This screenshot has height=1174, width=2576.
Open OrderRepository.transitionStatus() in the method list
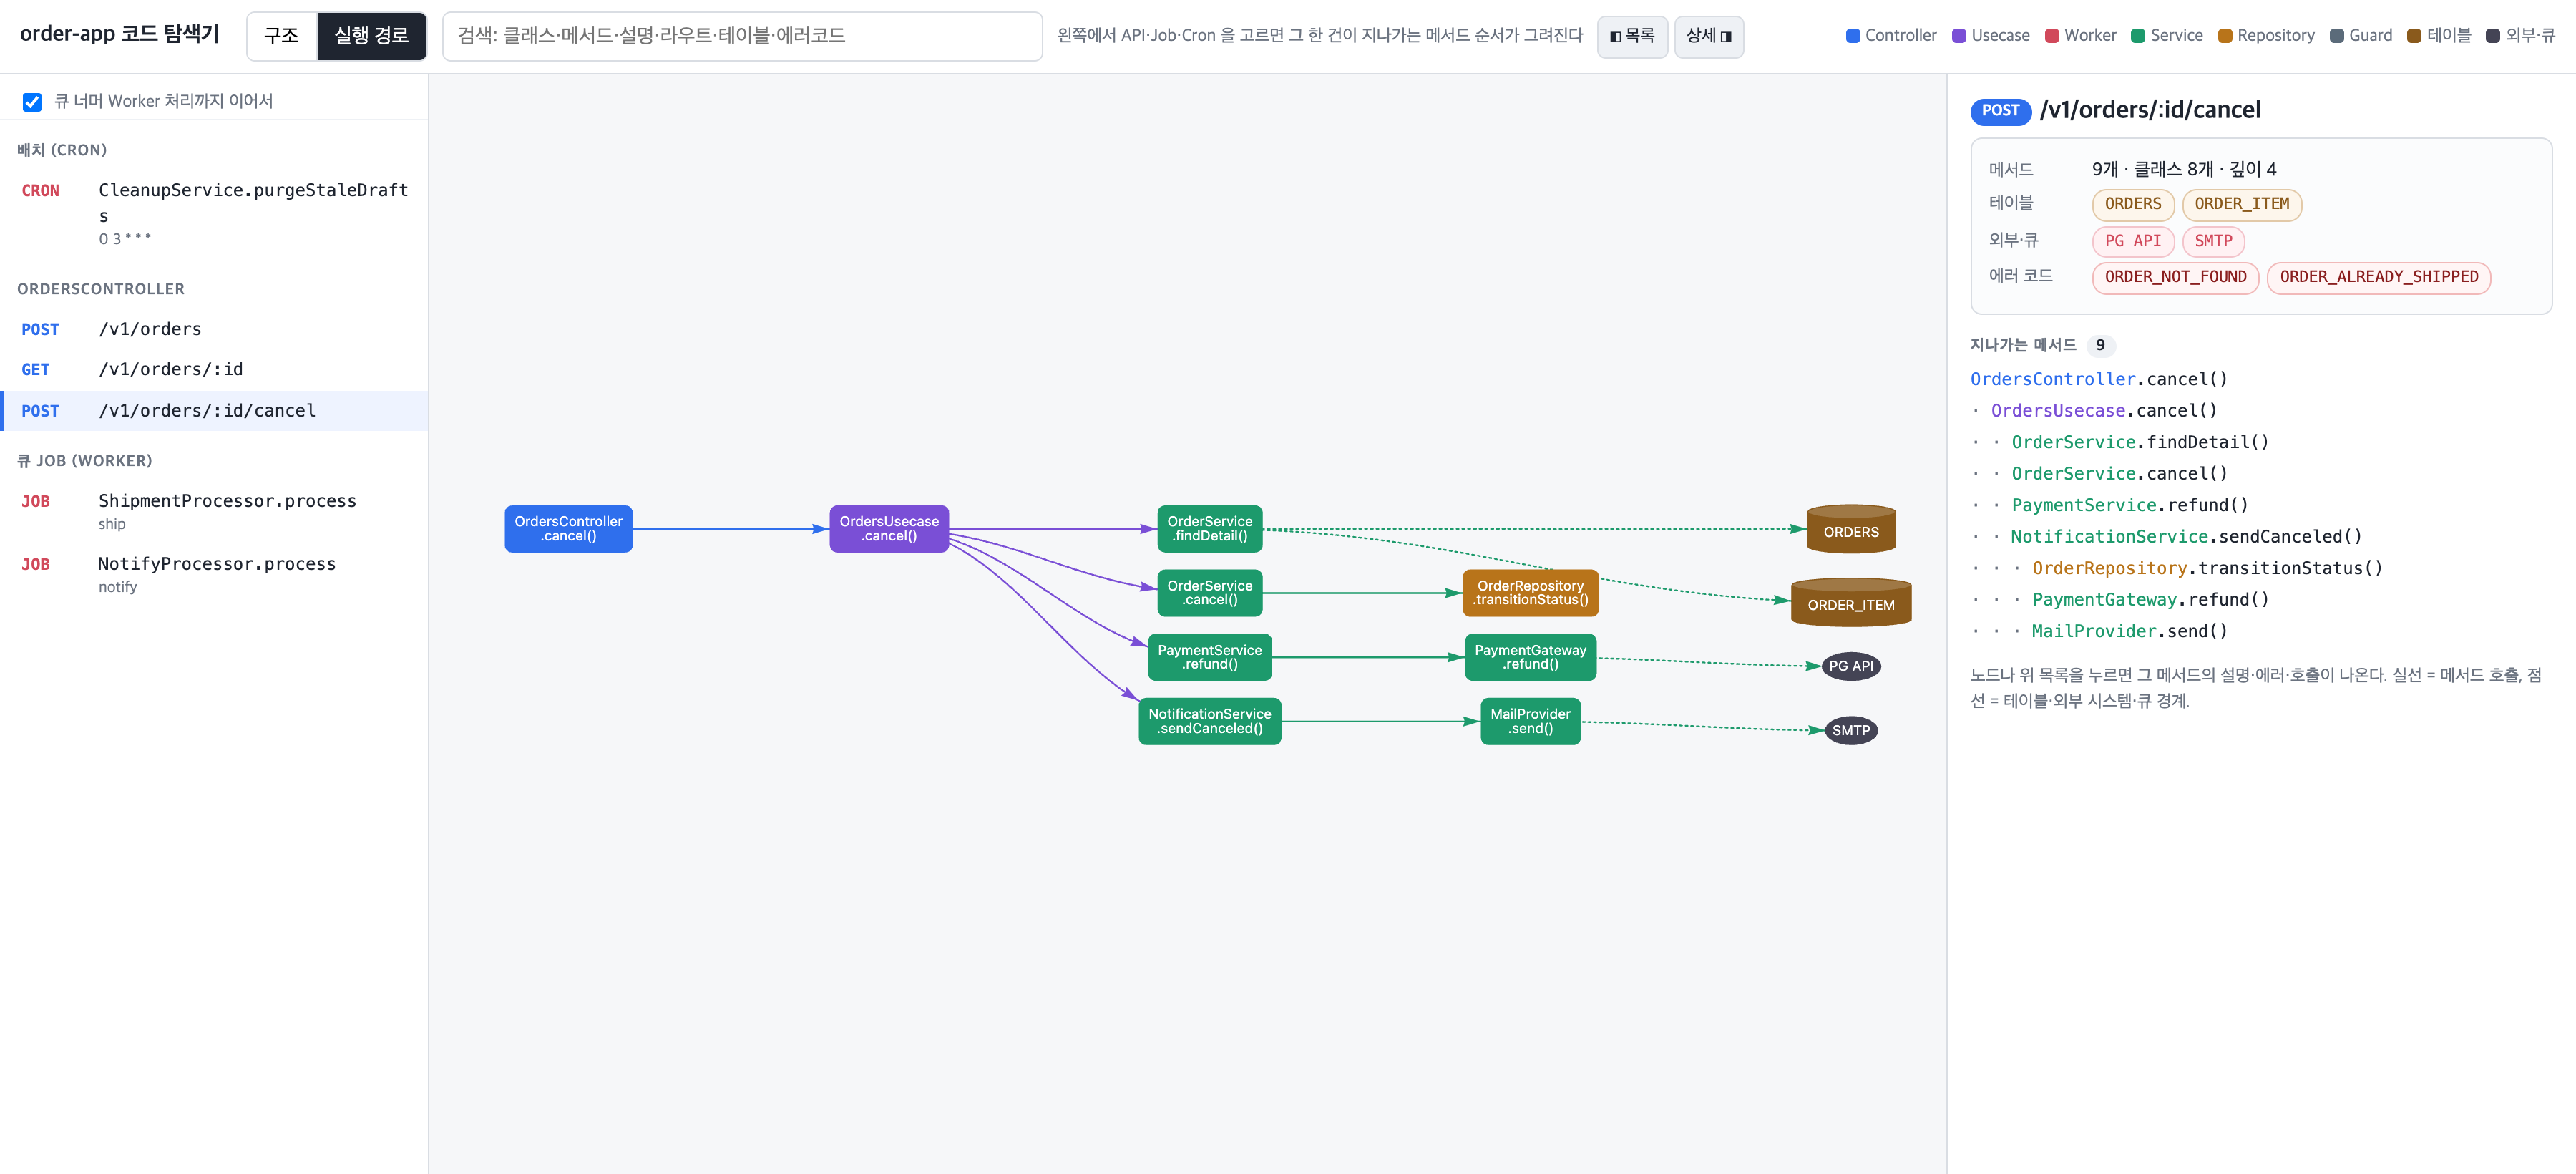[2207, 568]
